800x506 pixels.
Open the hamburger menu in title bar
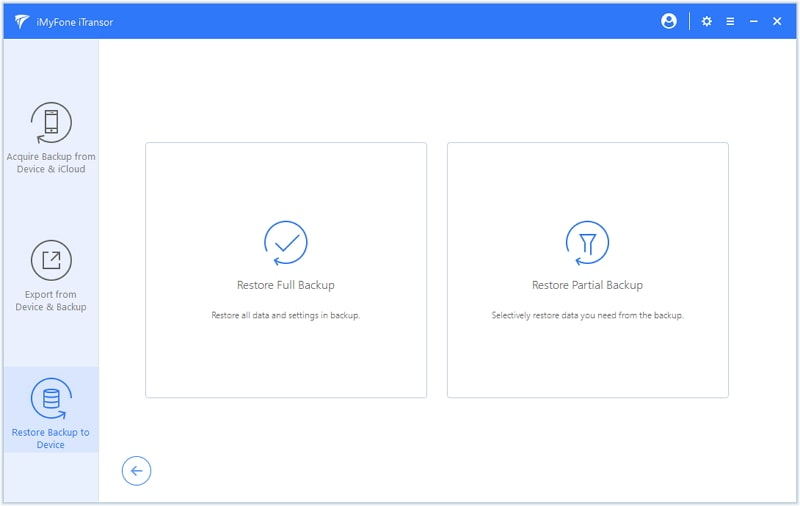[x=730, y=21]
